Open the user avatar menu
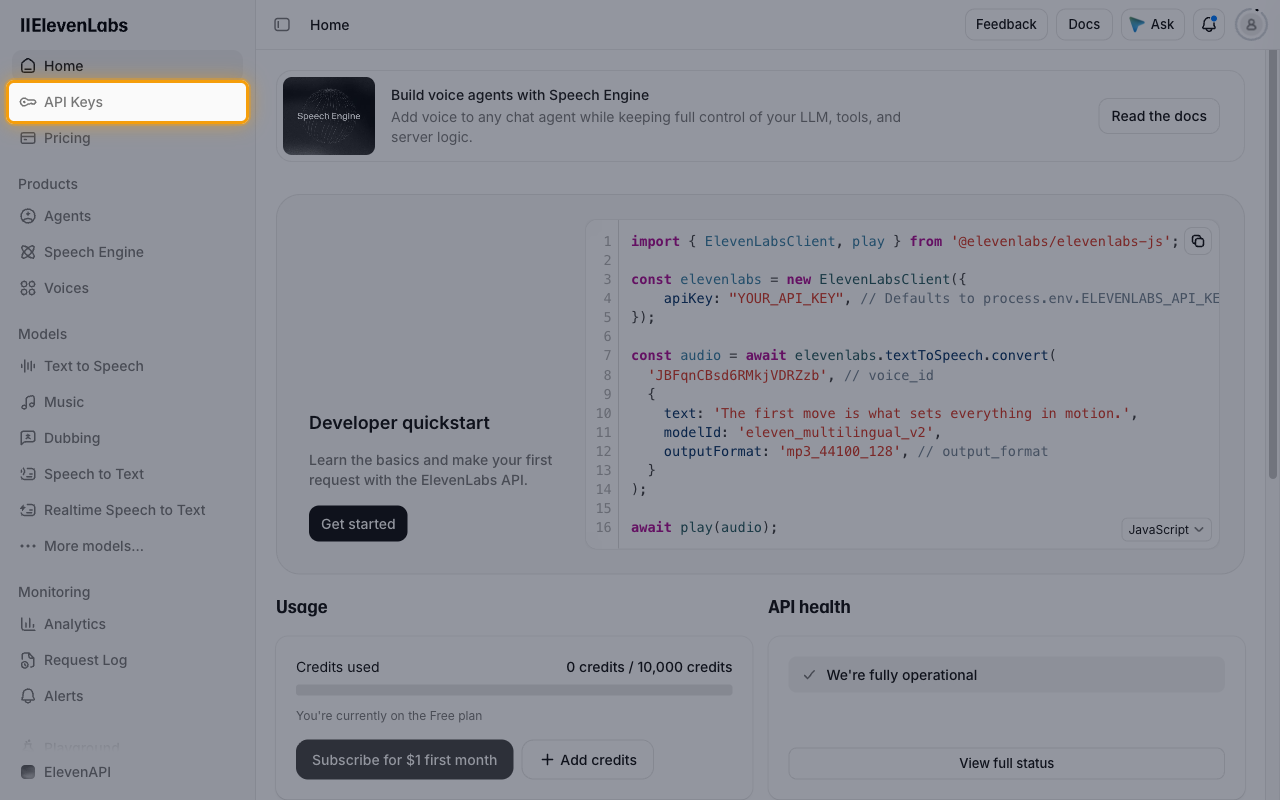The image size is (1280, 800). [x=1251, y=24]
